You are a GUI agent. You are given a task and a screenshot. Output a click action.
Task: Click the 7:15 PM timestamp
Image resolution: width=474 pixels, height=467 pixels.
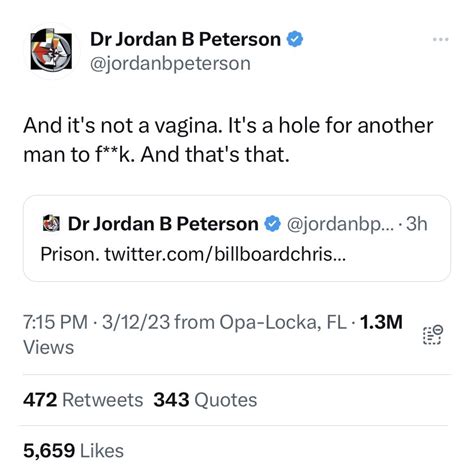pos(55,322)
